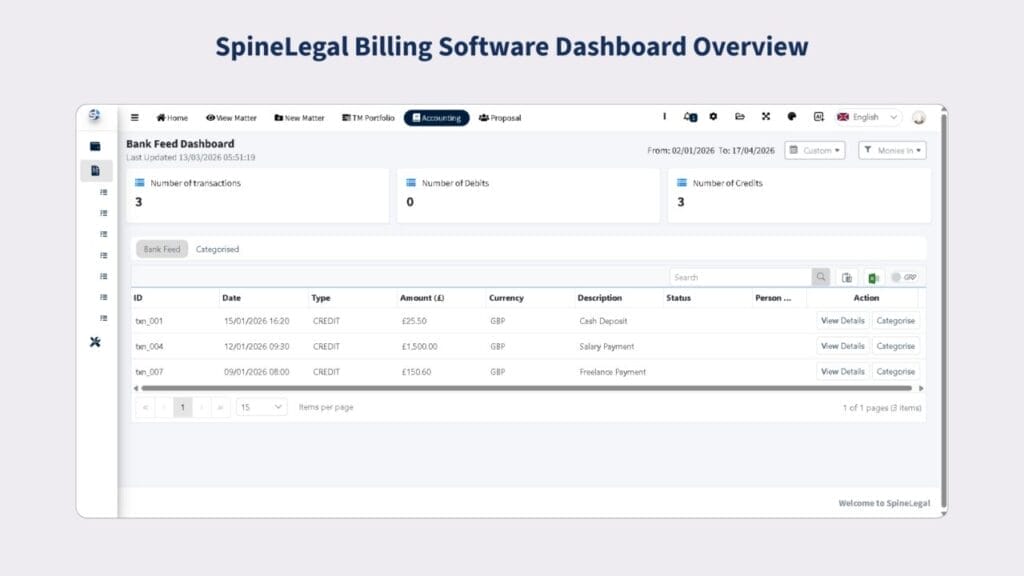1024x576 pixels.
Task: Open the items per page dropdown
Action: pyautogui.click(x=262, y=407)
